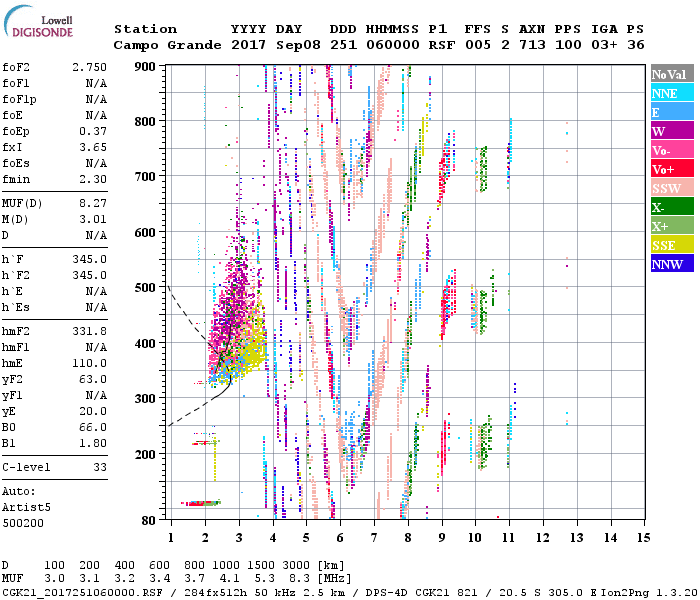Click the B0 value 66.0
This screenshot has width=700, height=600.
[93, 428]
